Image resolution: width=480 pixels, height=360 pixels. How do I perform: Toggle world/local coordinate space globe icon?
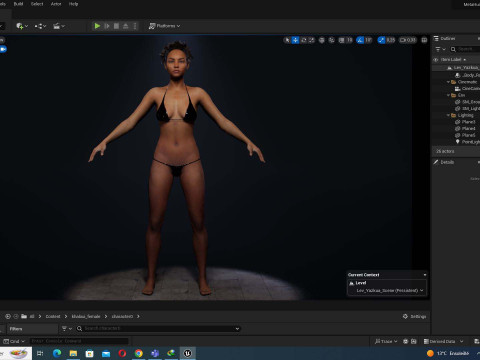(x=322, y=40)
